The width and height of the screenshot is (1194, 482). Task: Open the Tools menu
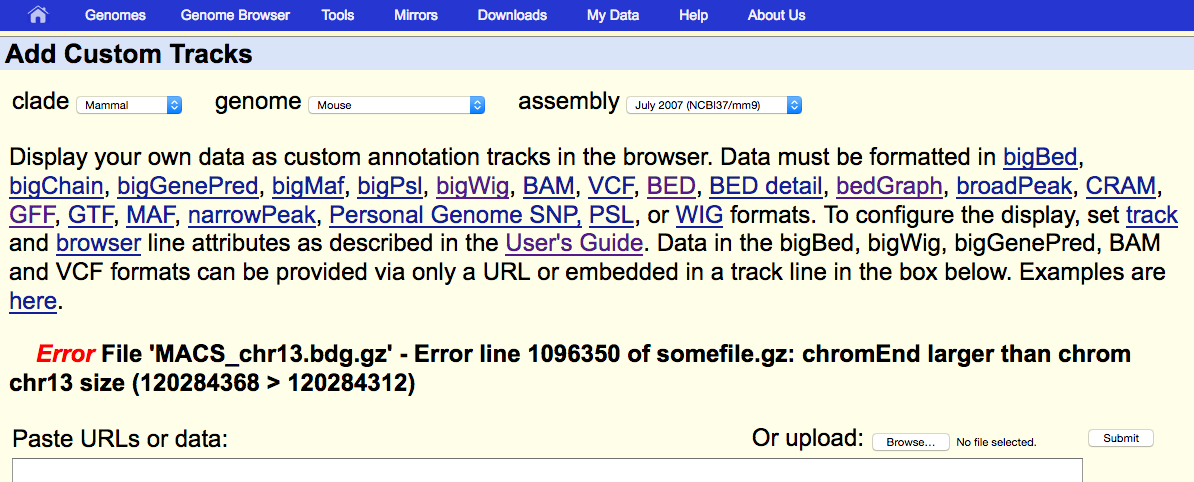(337, 15)
